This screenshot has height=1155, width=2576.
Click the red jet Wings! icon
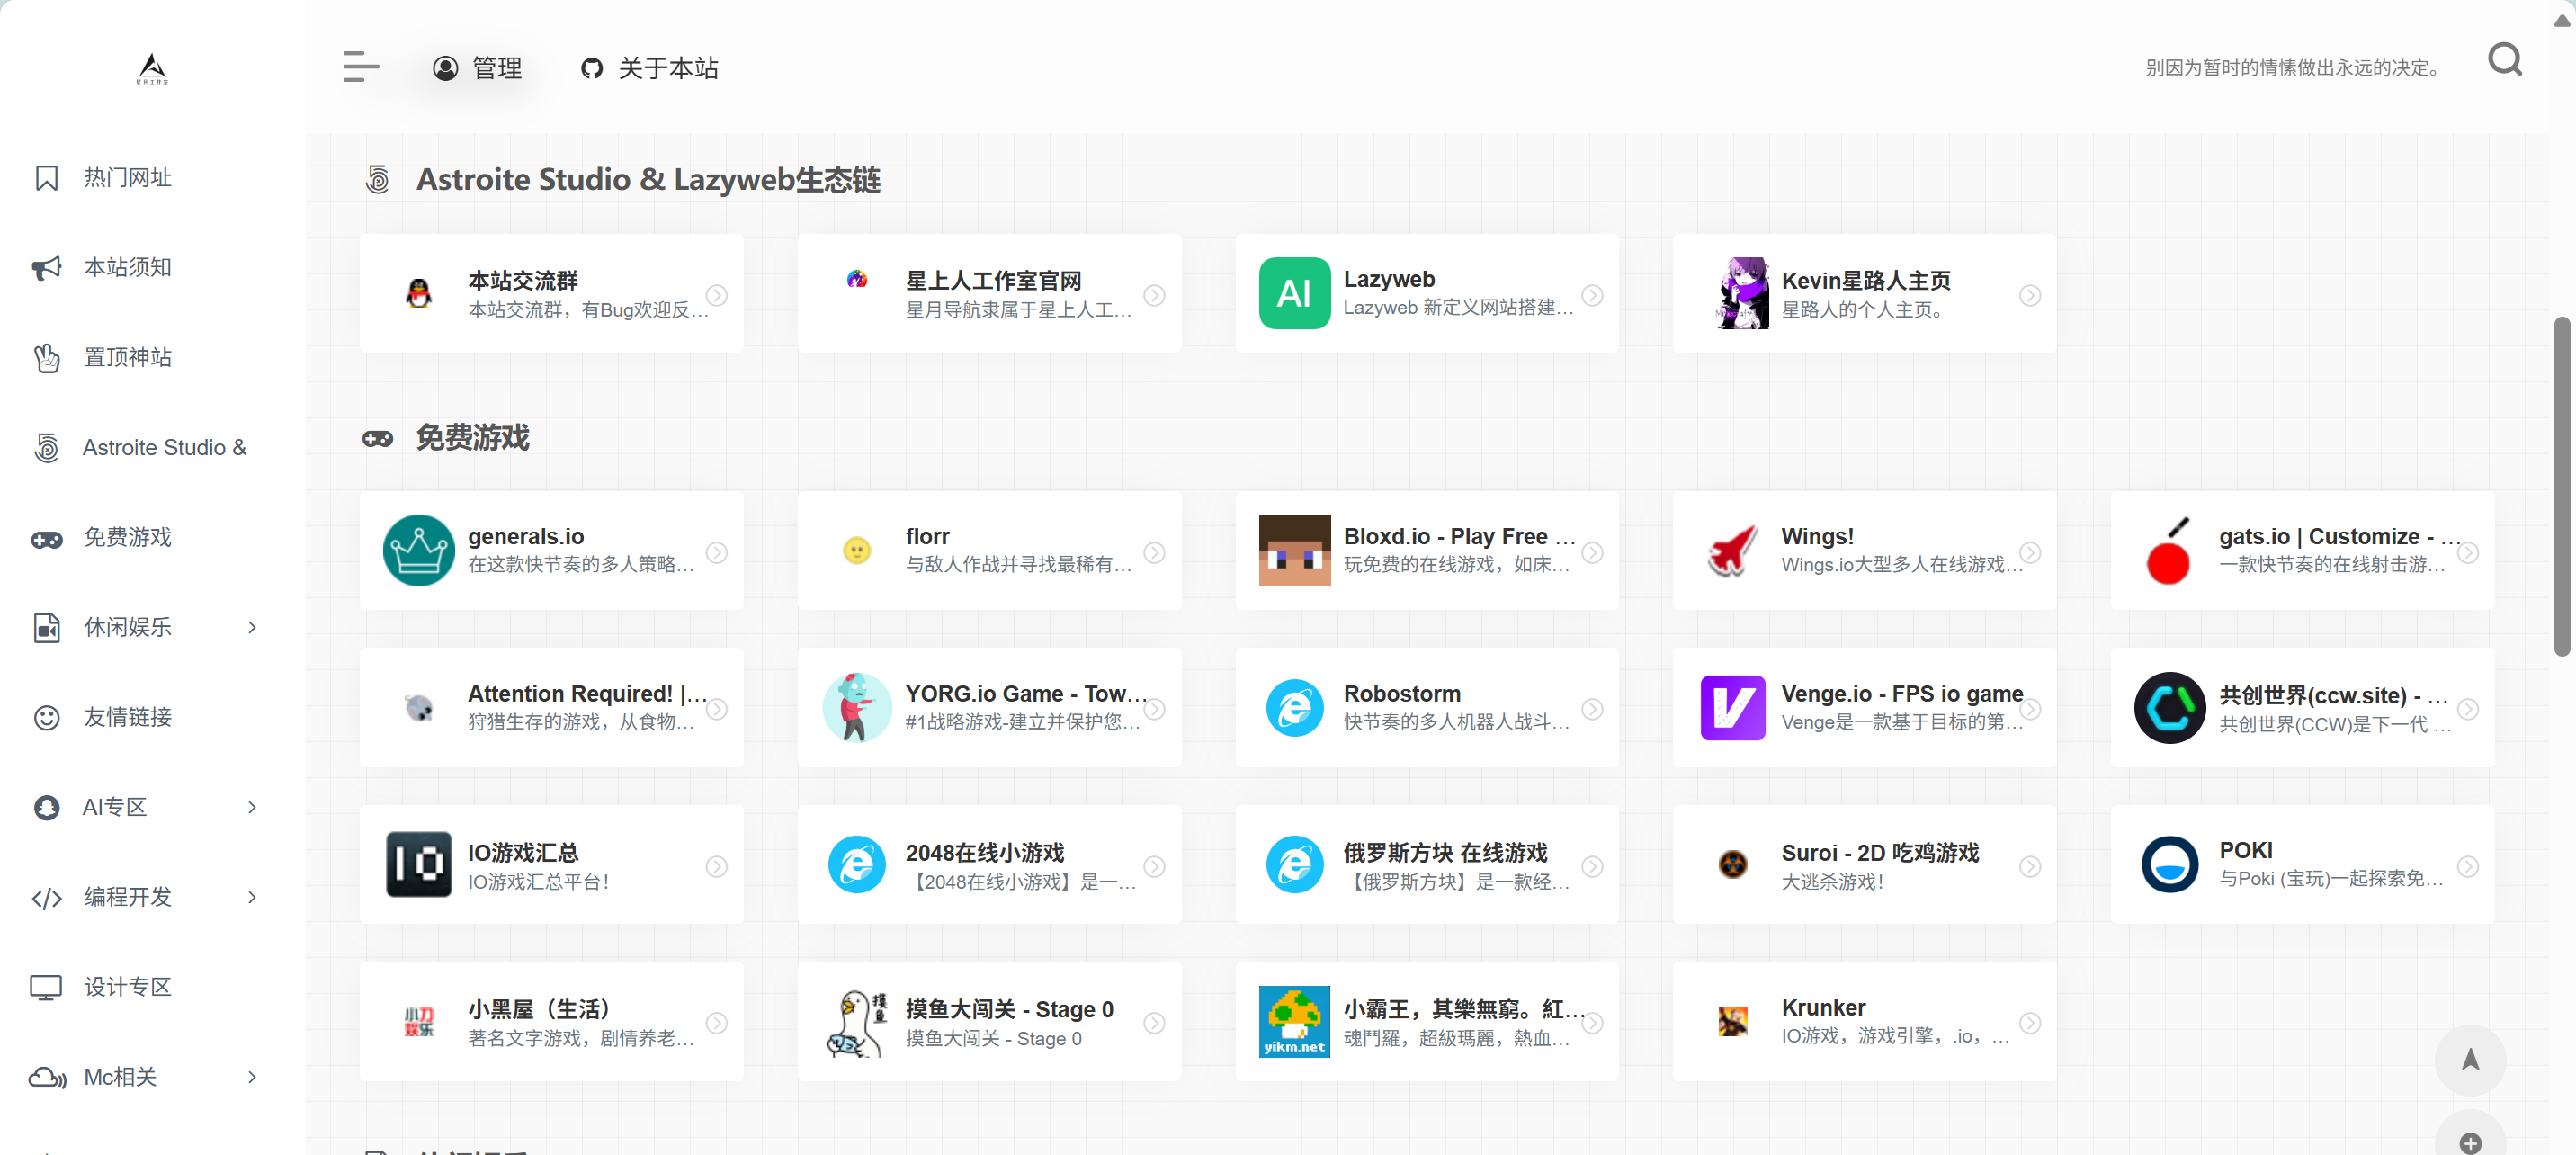(x=1733, y=551)
